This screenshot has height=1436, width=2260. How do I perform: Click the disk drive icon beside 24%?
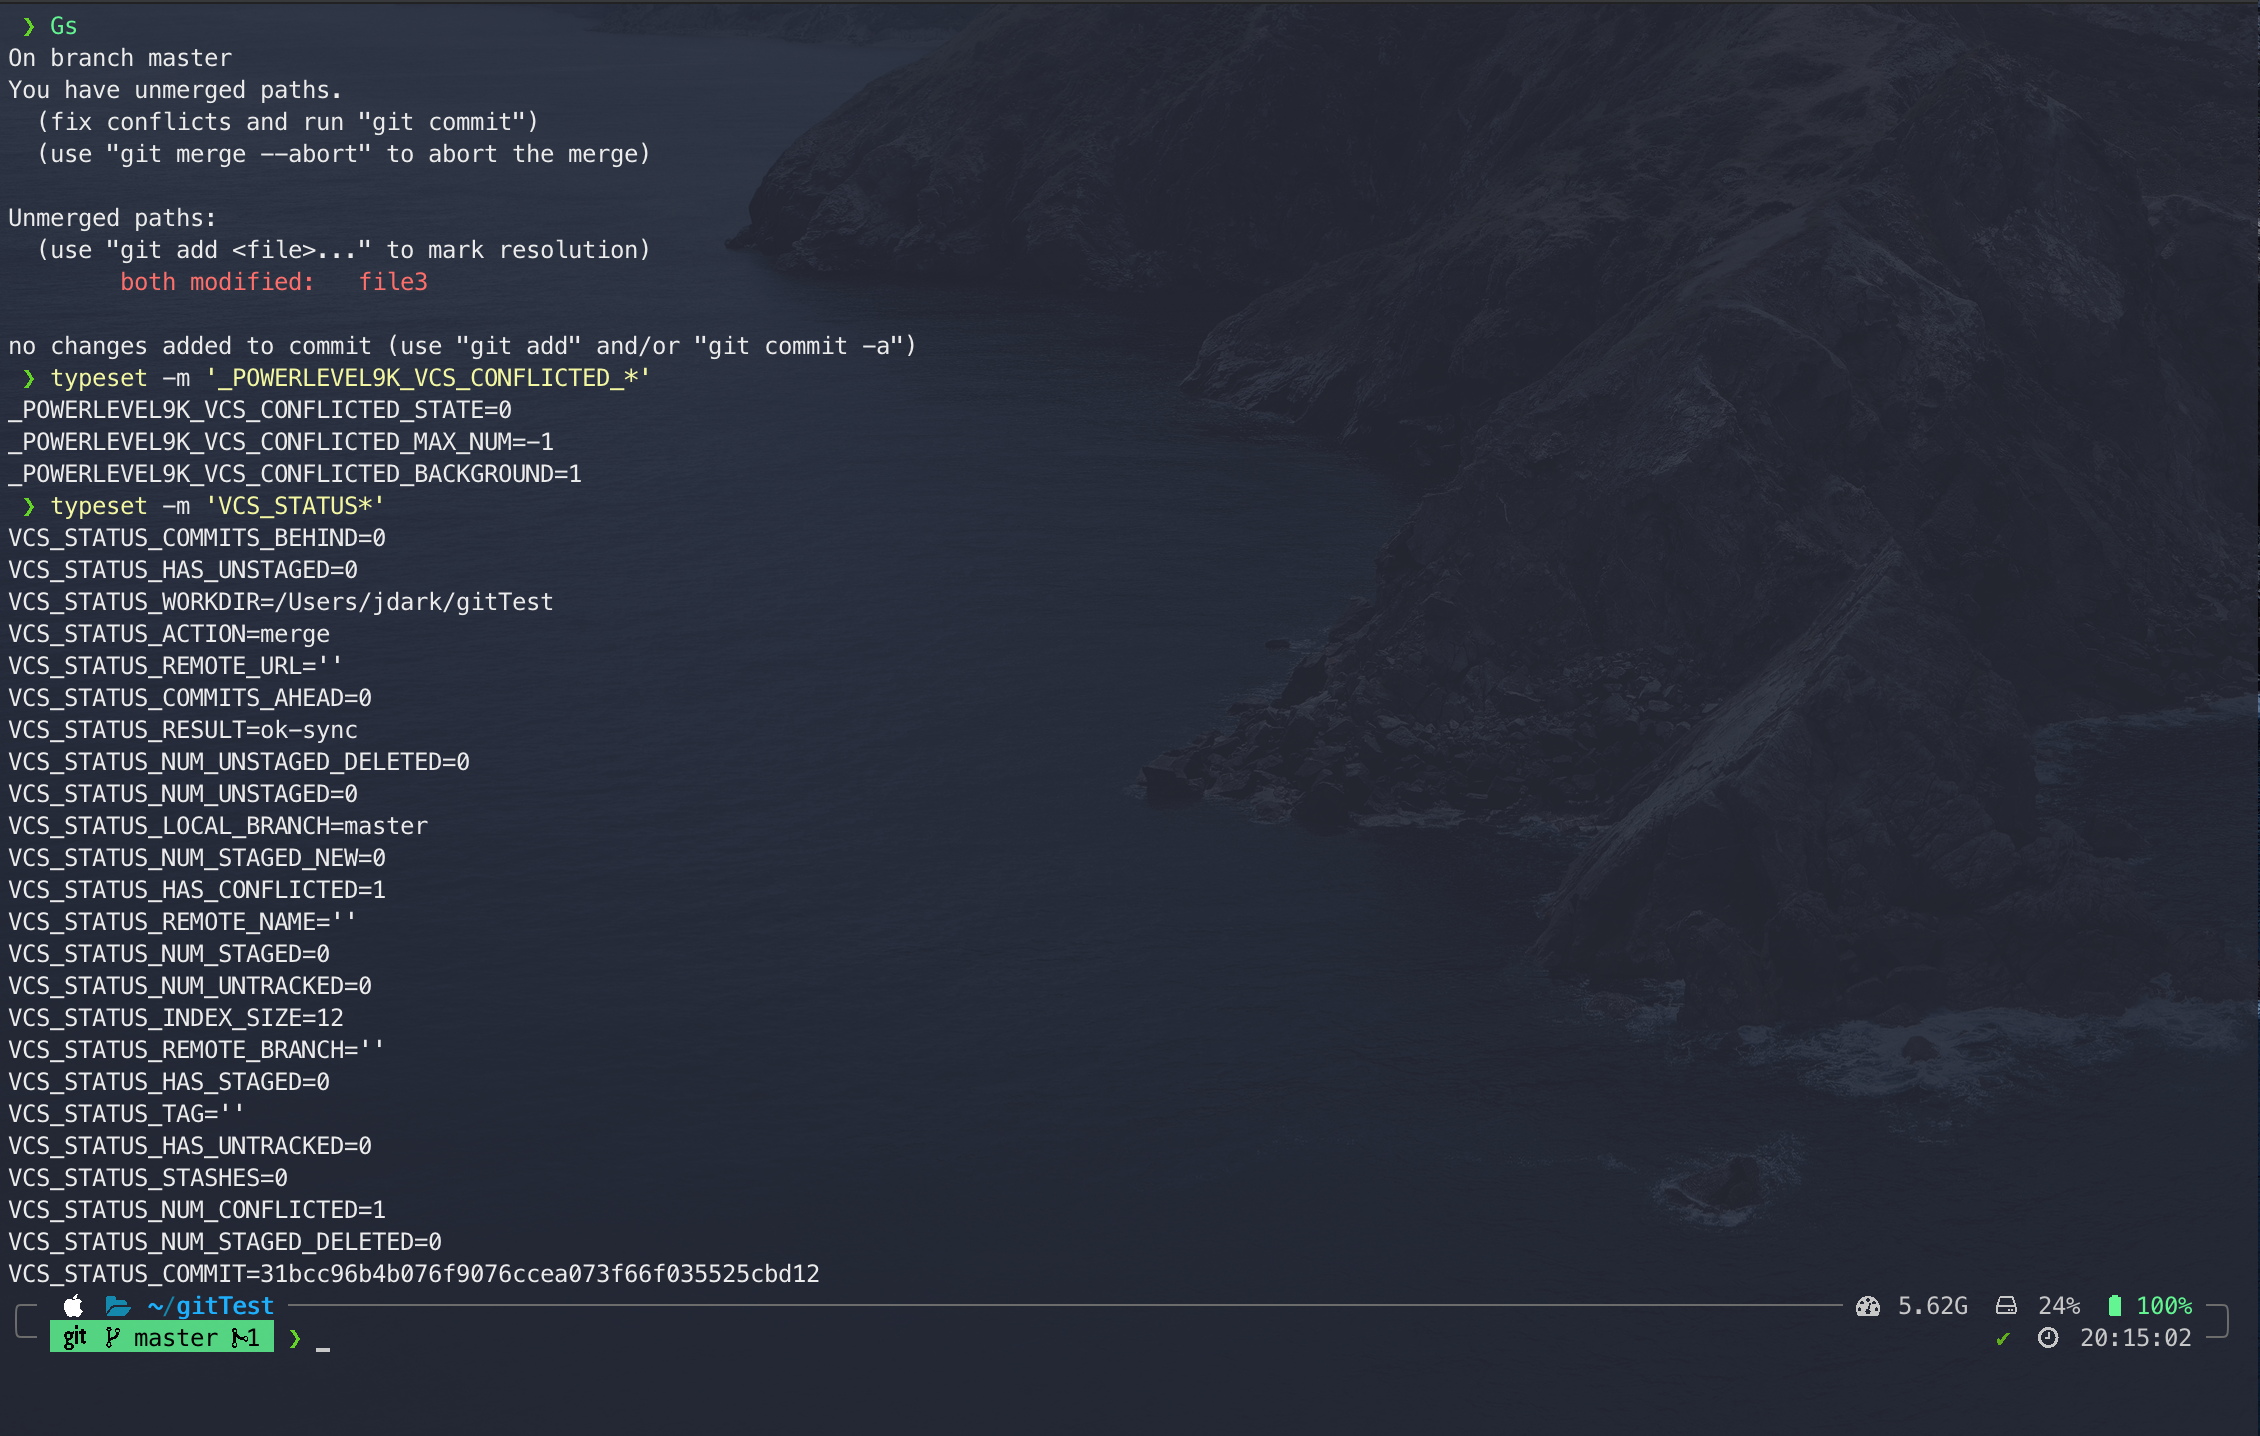(x=2006, y=1305)
